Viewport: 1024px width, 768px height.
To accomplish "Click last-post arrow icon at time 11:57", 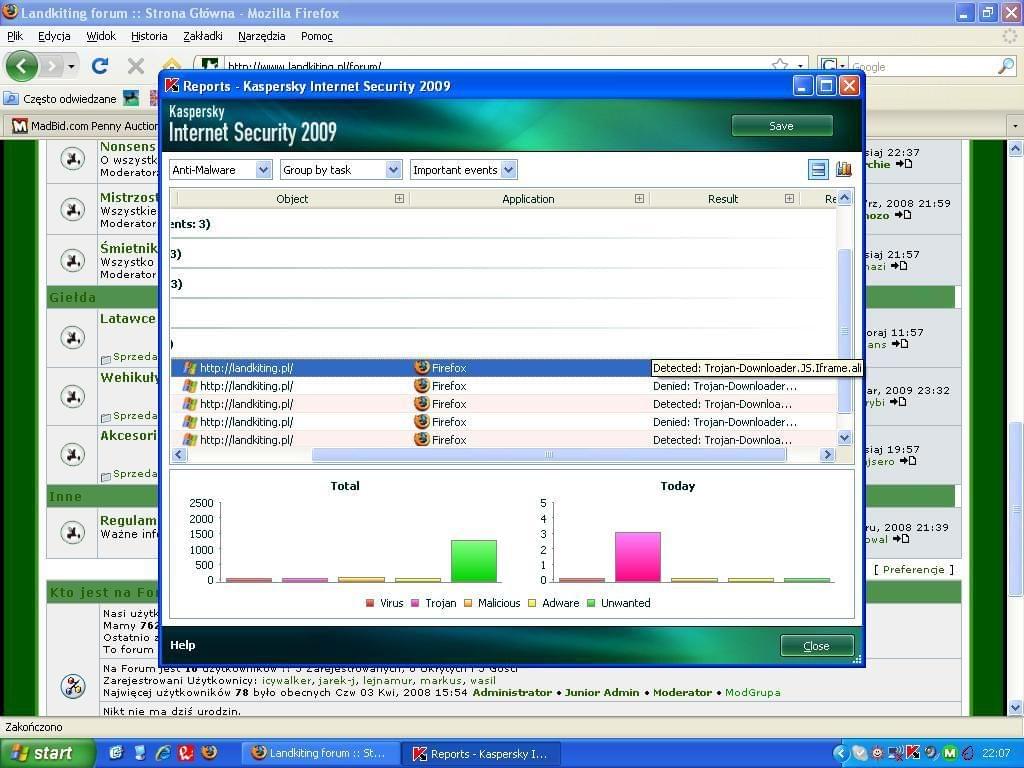I will click(x=900, y=344).
